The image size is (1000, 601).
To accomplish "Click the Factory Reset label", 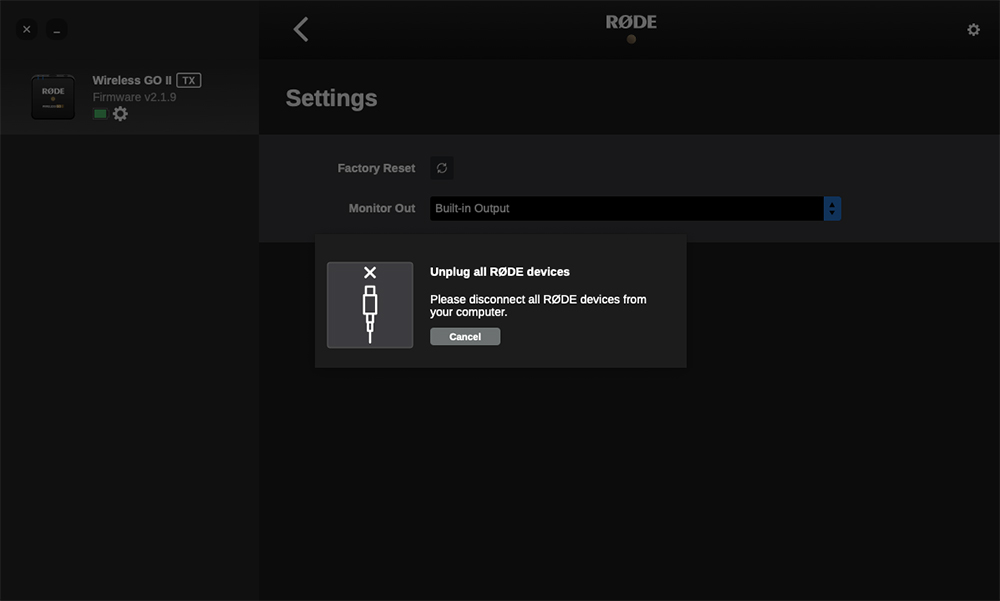I will [376, 168].
